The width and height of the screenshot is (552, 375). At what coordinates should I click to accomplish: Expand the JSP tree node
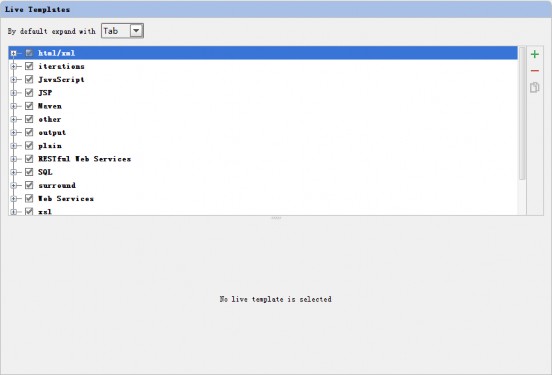tap(13, 93)
